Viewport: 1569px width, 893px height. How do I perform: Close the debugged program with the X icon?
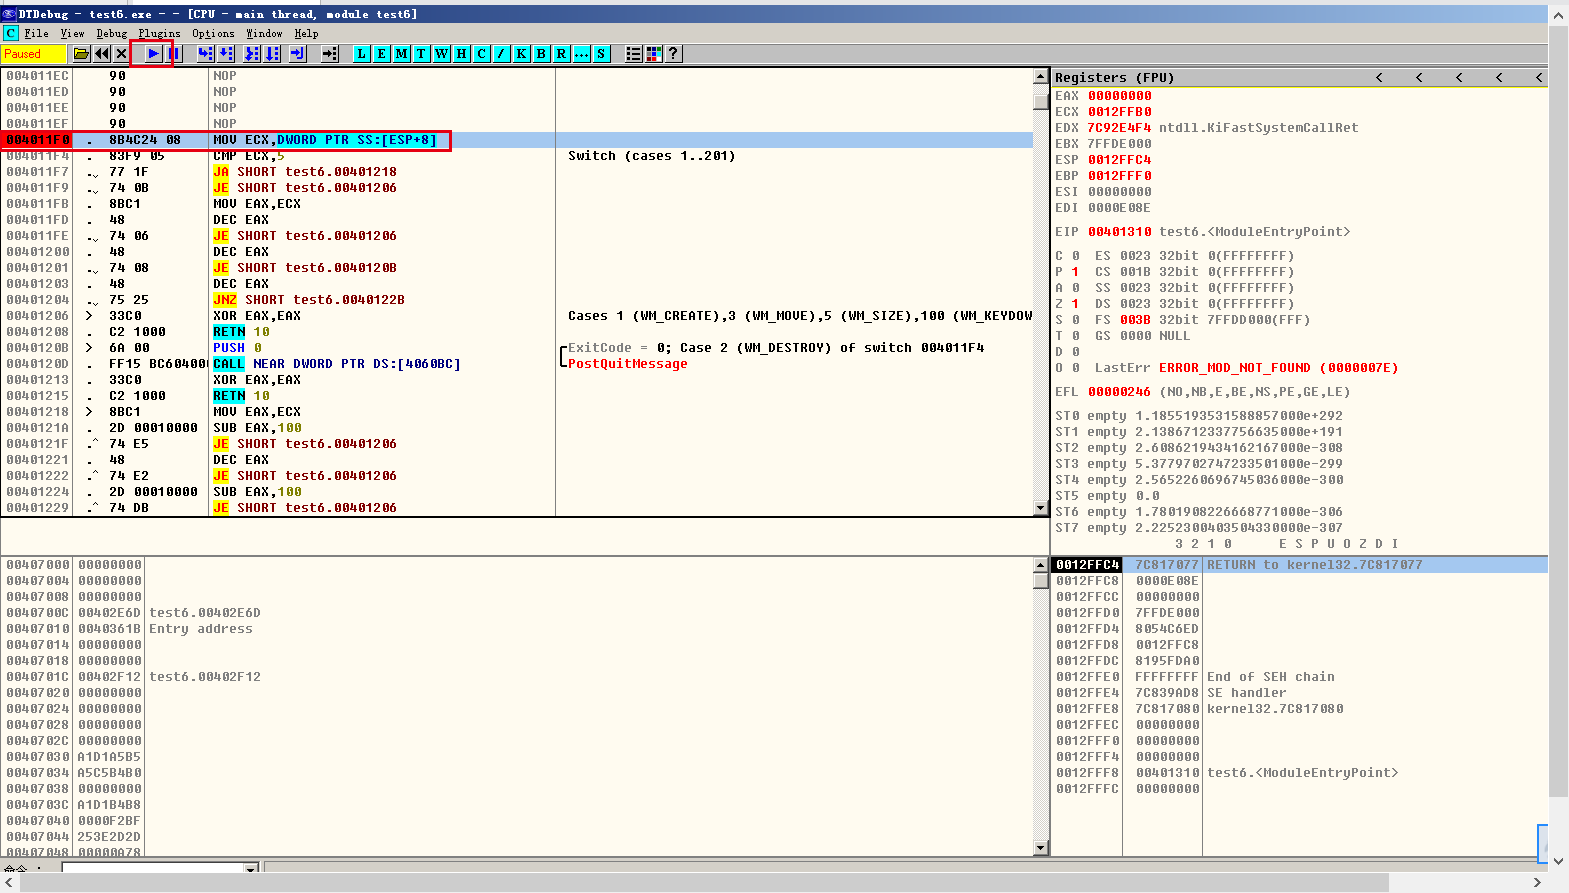(121, 54)
